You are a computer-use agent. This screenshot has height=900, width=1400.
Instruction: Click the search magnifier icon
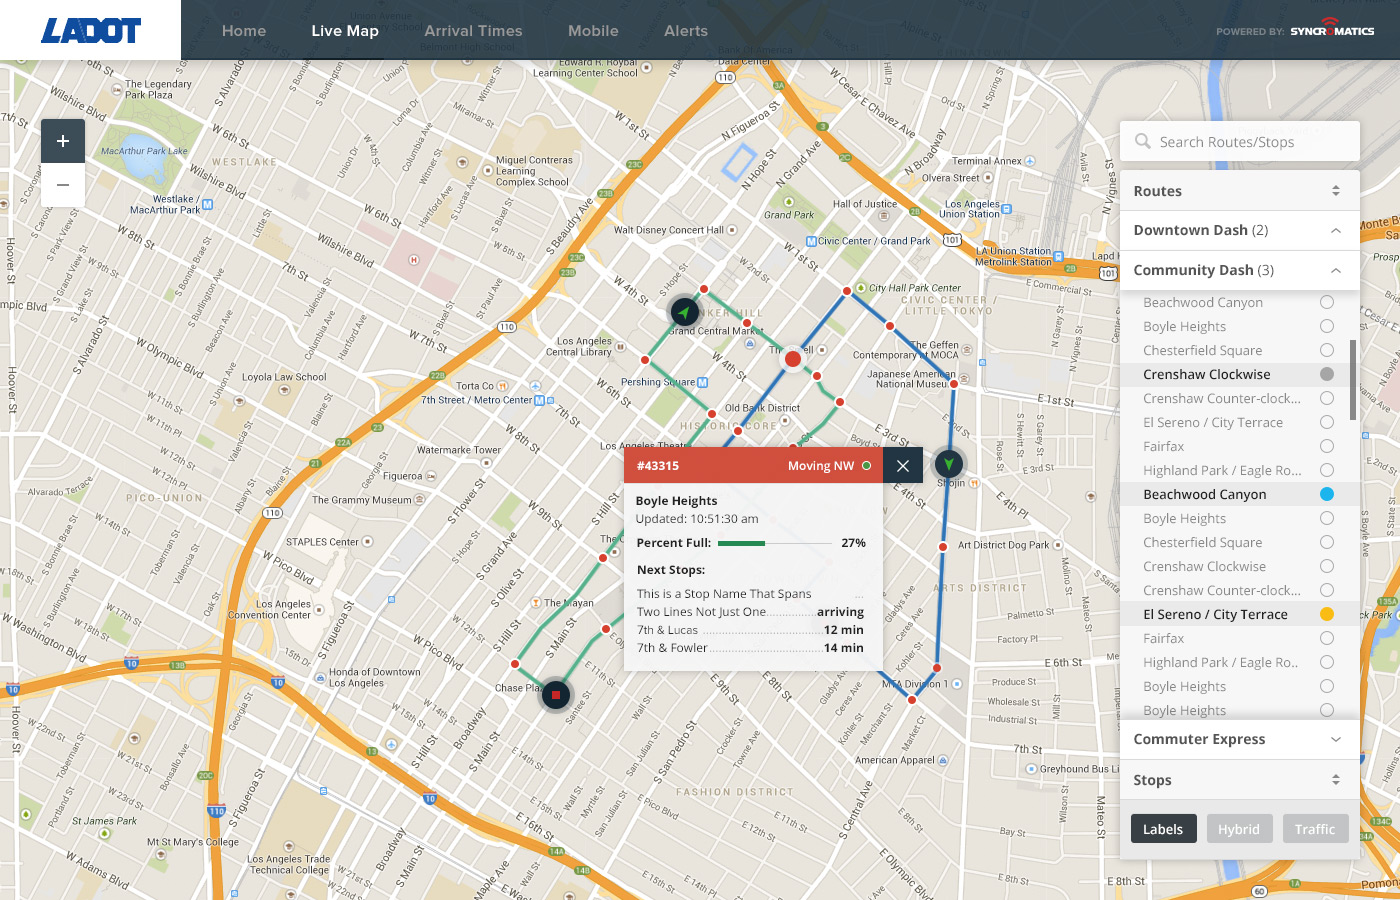1143,142
